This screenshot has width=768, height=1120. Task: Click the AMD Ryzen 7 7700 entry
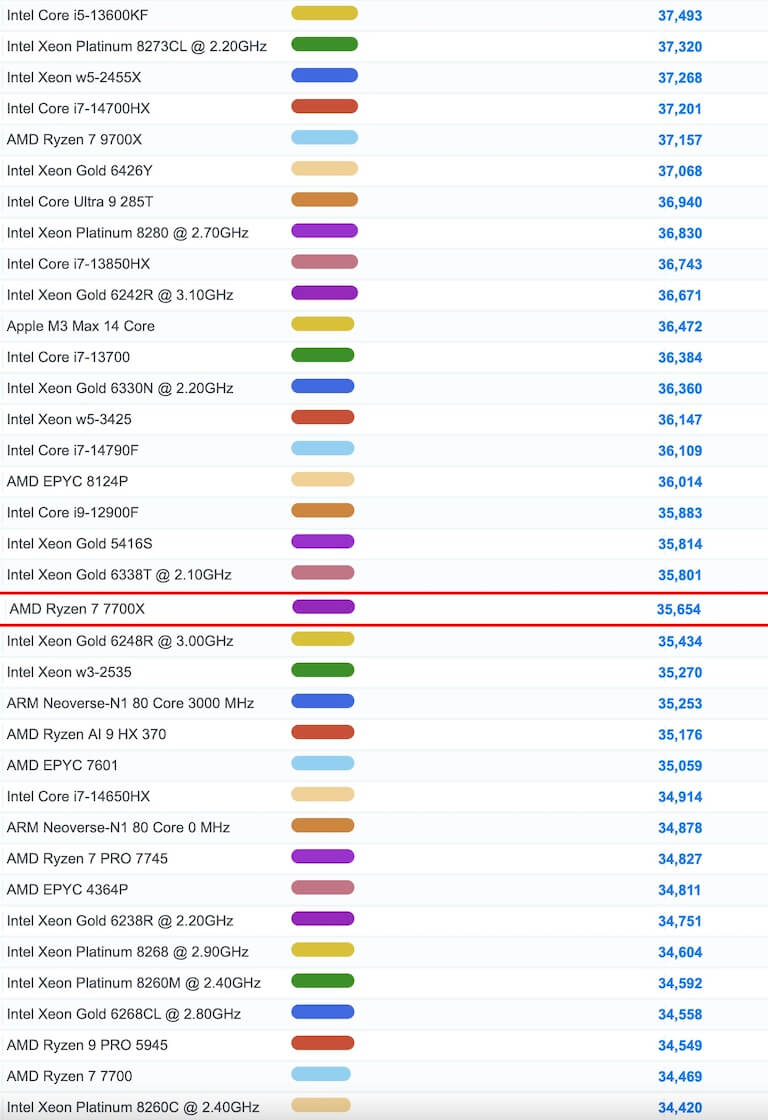tap(69, 1076)
